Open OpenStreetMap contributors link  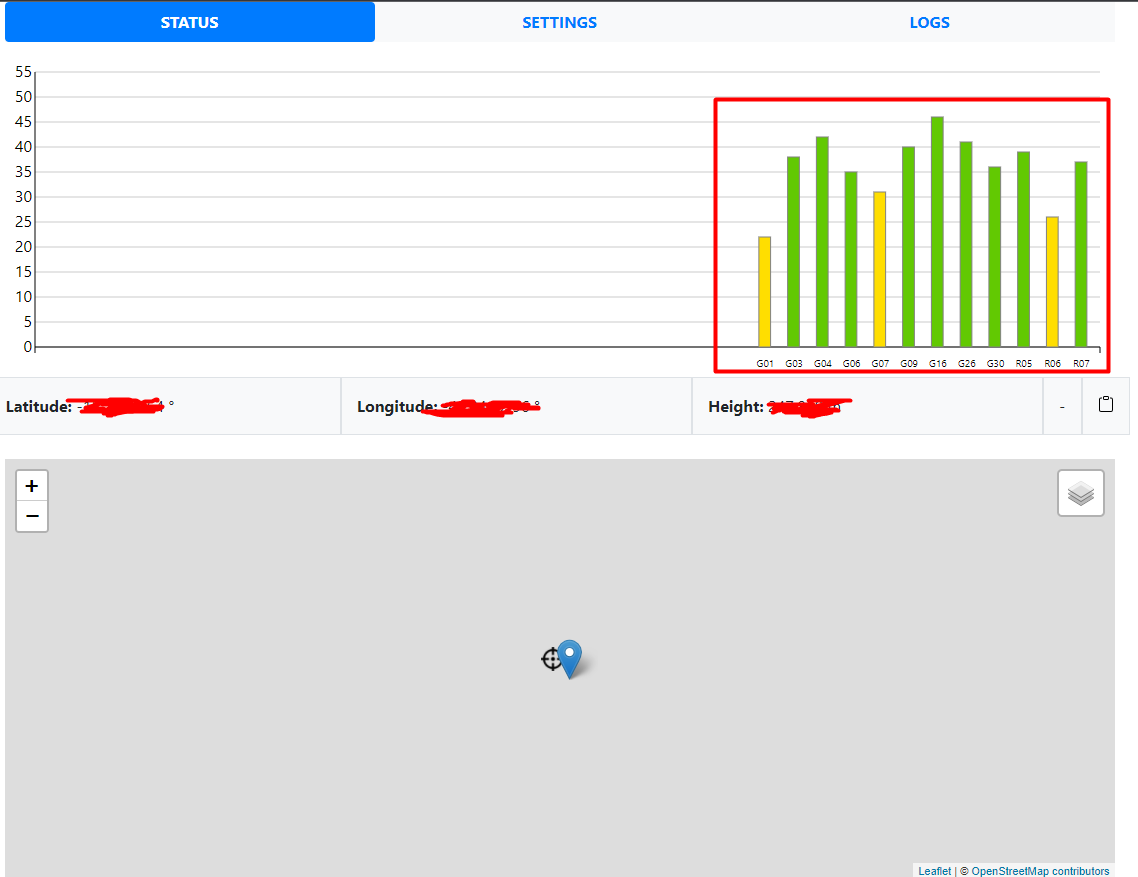[1040, 870]
